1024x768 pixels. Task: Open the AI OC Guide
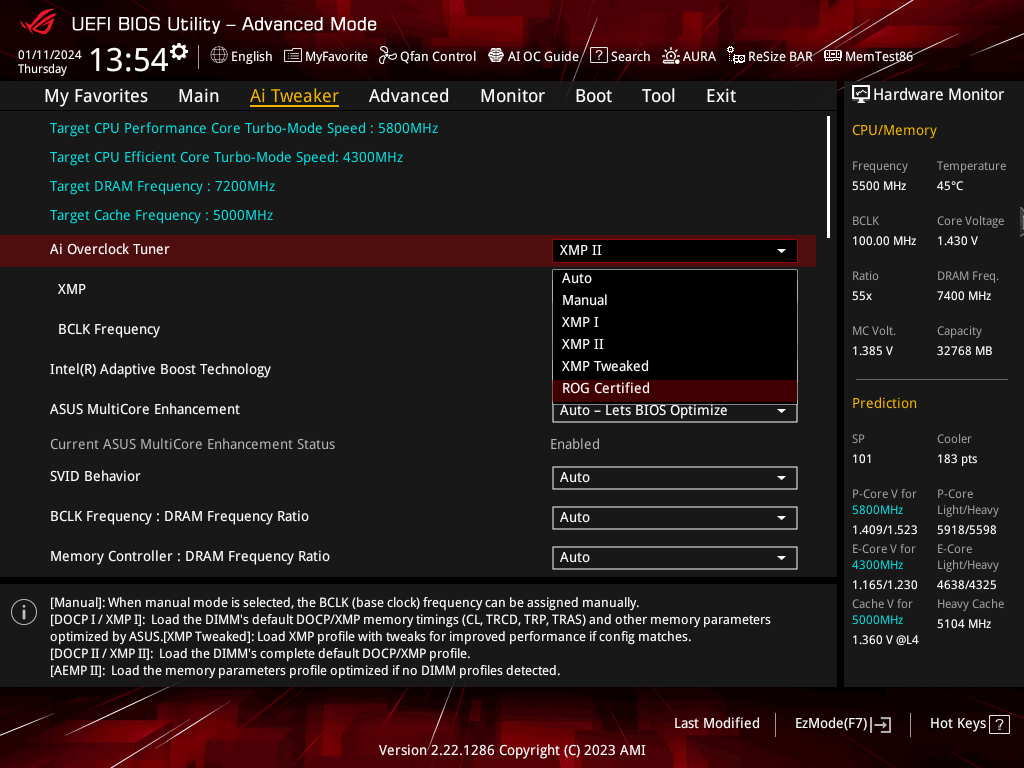click(533, 56)
